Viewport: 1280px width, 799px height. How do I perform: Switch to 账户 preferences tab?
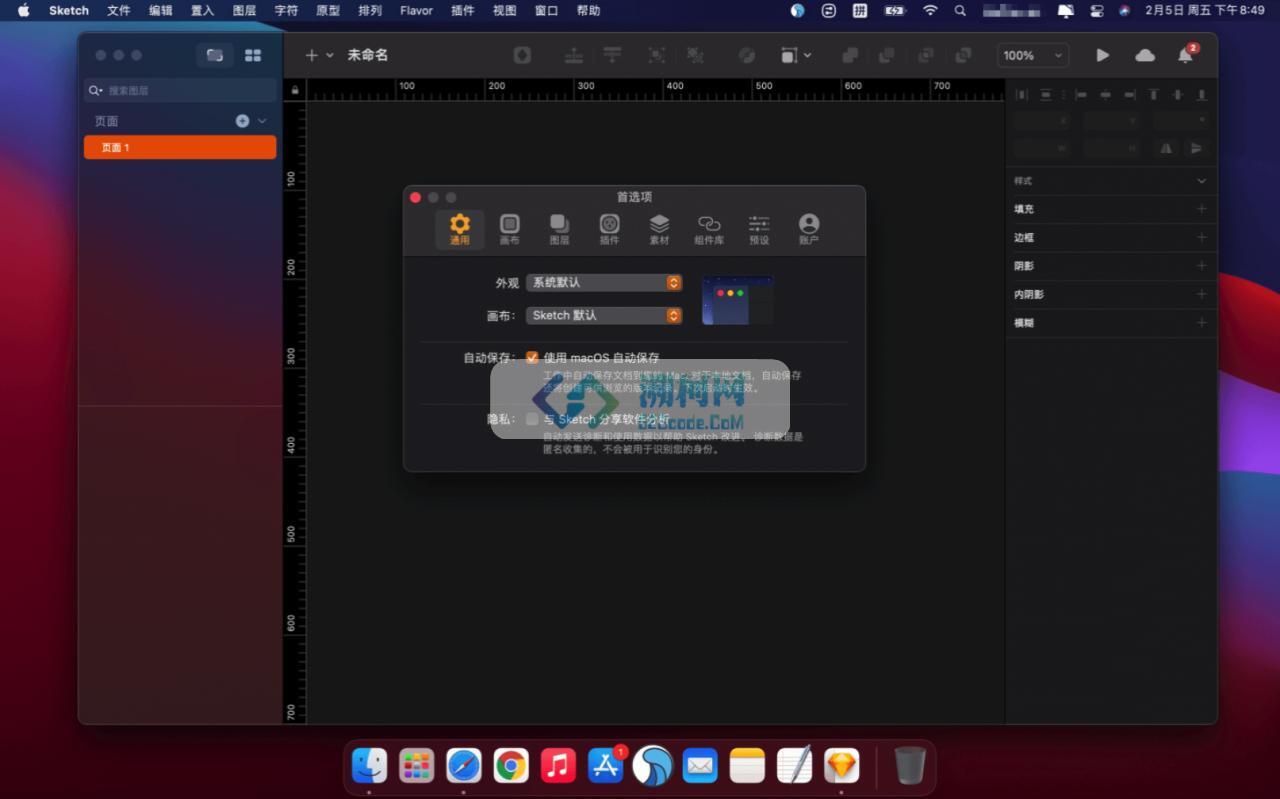point(809,229)
